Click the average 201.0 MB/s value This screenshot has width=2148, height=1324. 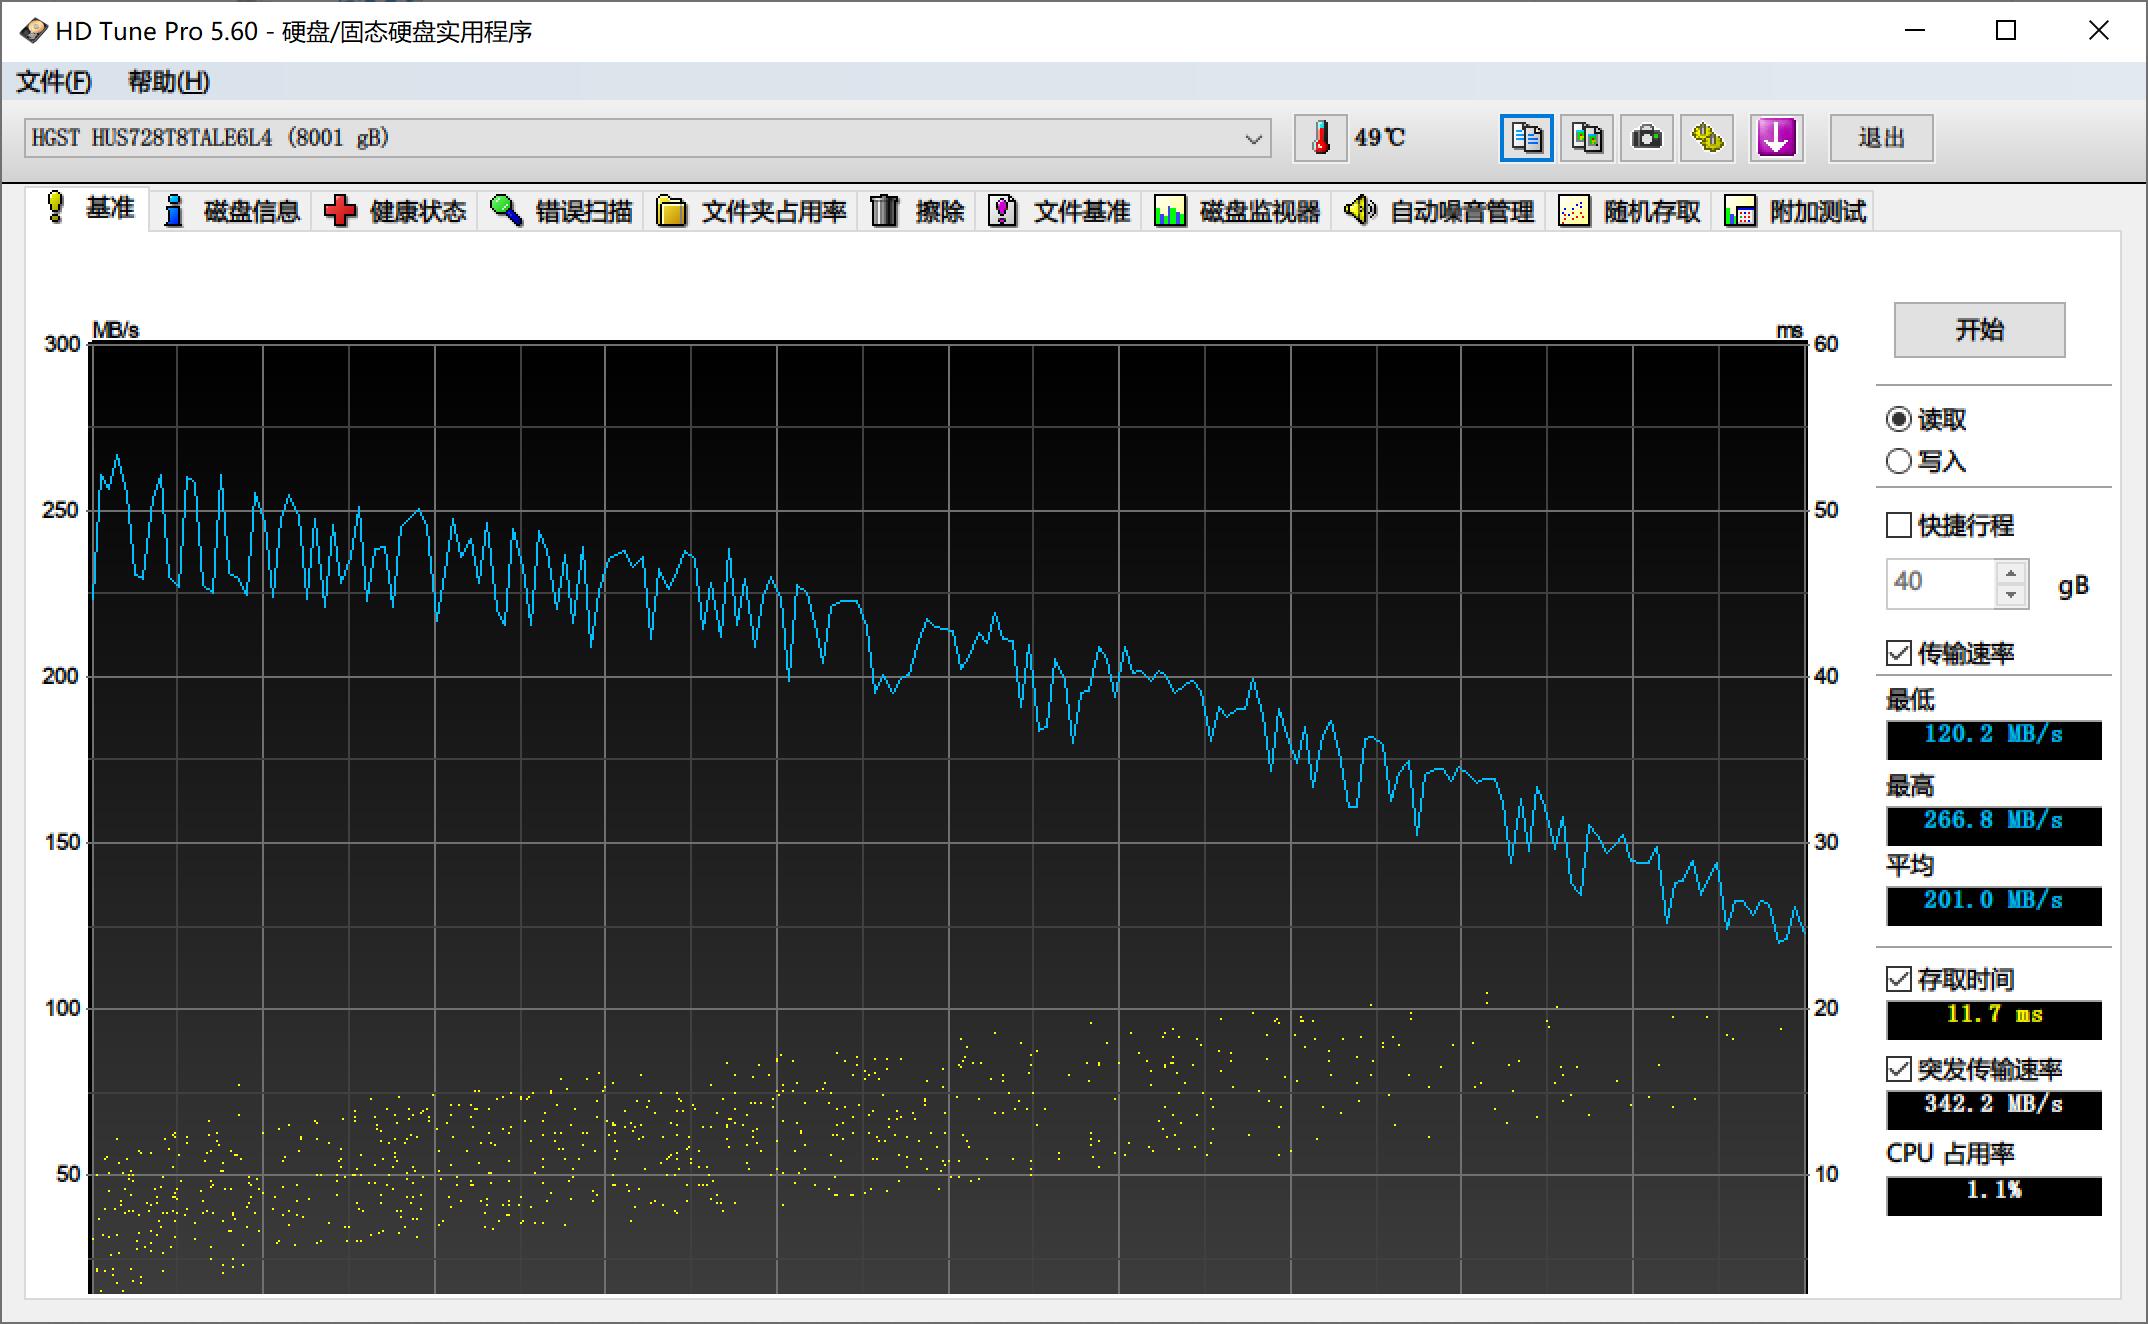(1993, 905)
